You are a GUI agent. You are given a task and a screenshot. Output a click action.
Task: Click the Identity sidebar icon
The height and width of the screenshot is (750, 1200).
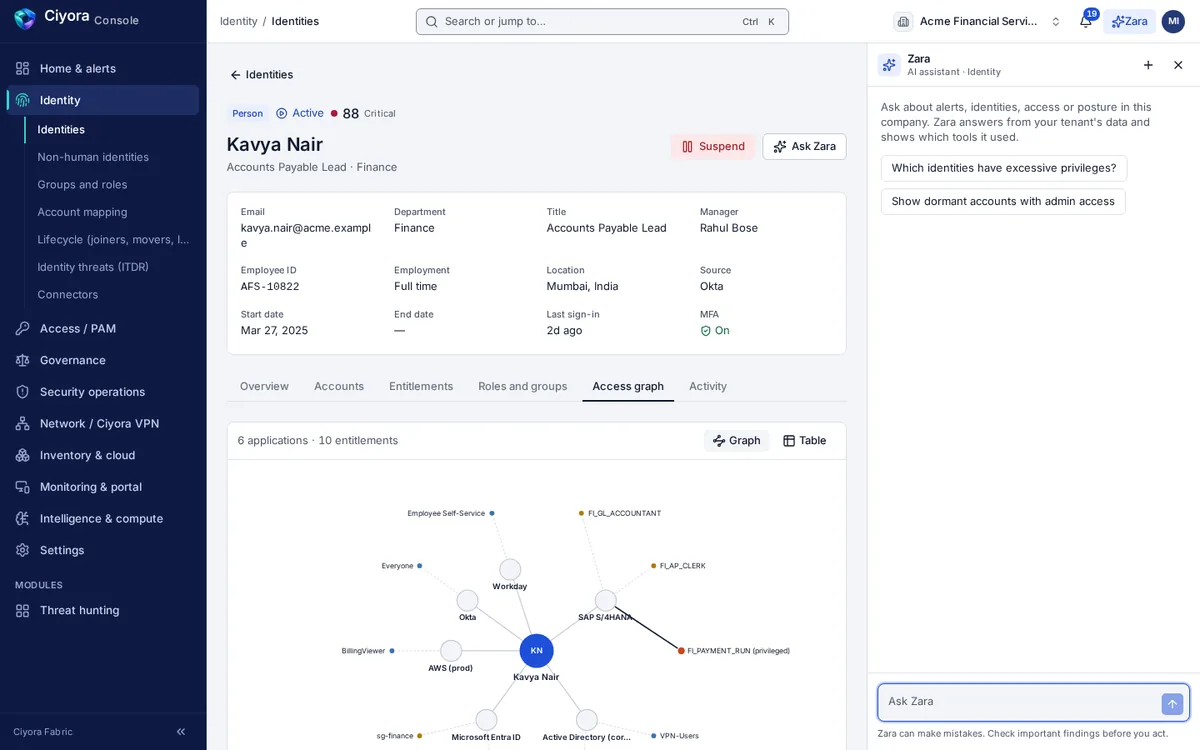[x=22, y=100]
